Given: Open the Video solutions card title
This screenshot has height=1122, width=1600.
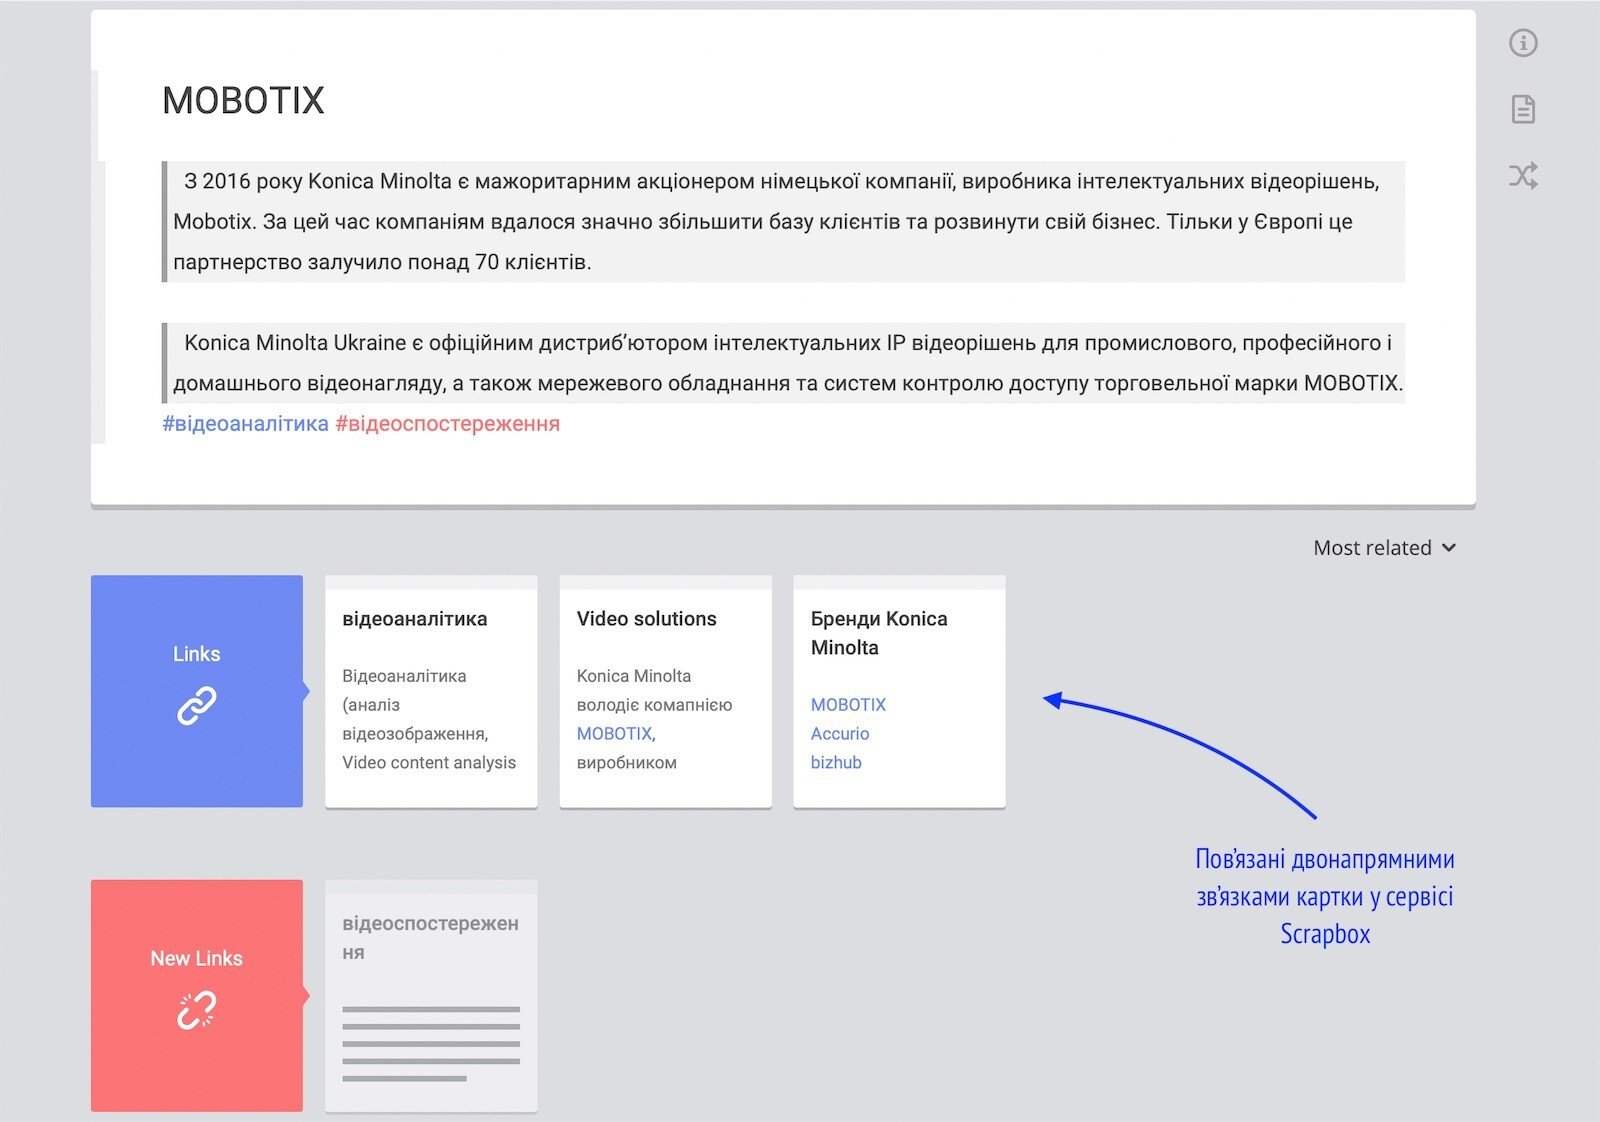Looking at the screenshot, I should (647, 619).
